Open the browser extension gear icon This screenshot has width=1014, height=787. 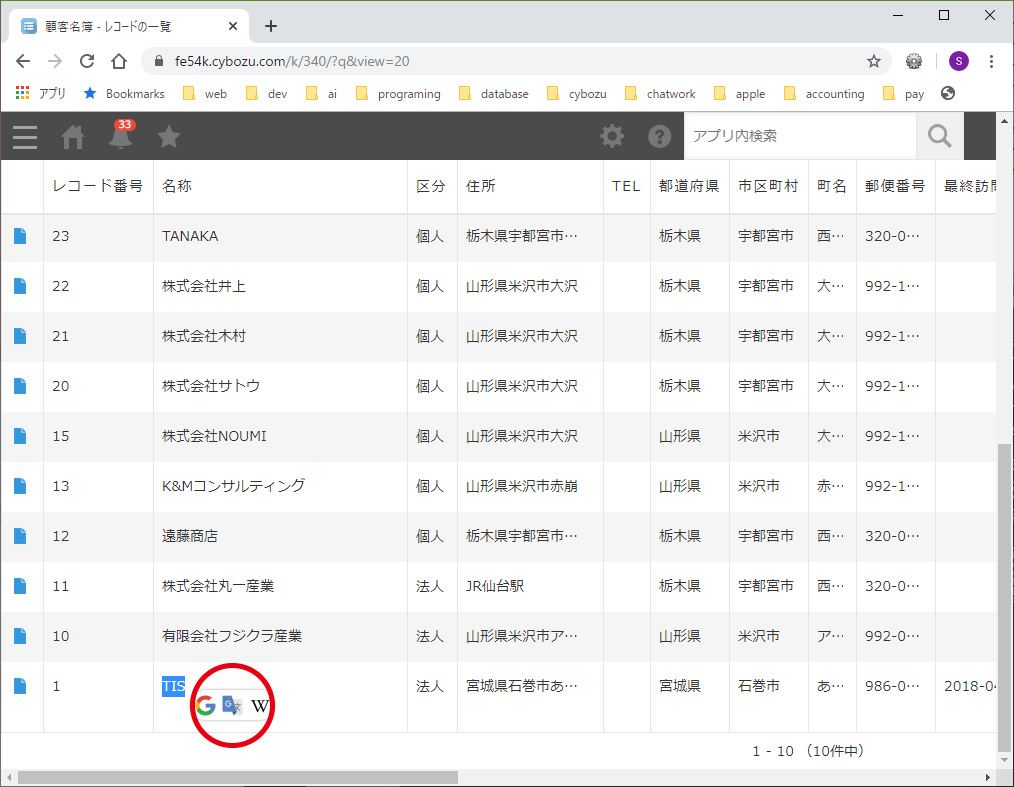pos(914,61)
